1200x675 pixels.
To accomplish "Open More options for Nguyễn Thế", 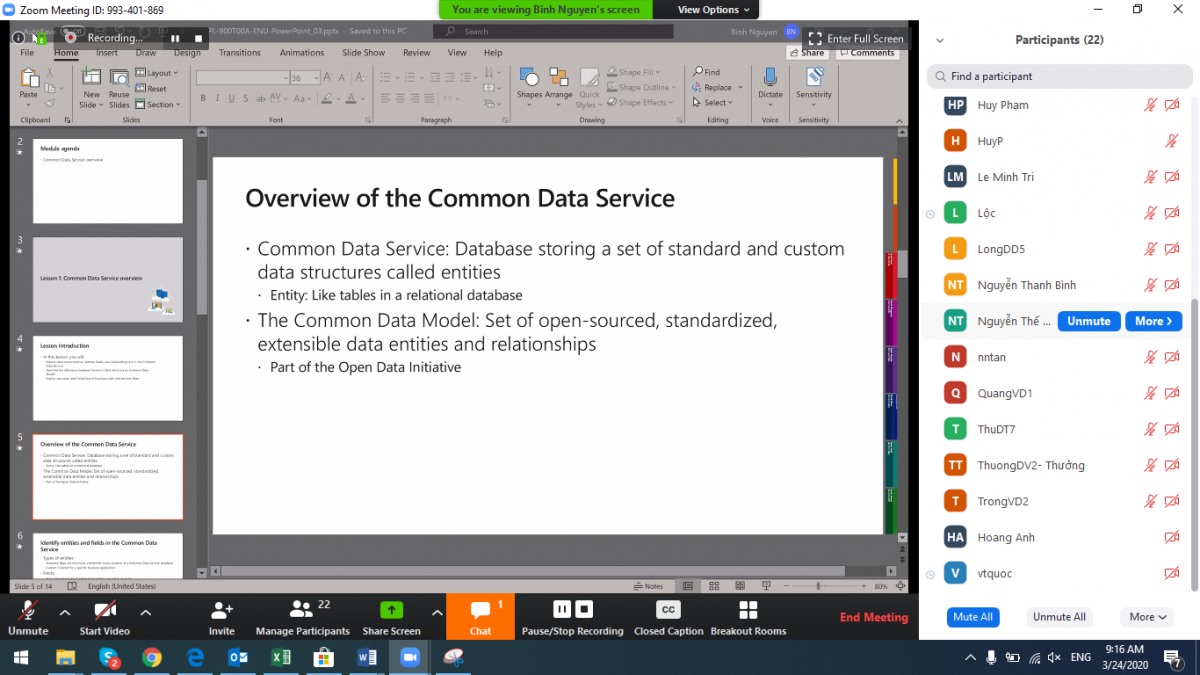I will pos(1154,321).
